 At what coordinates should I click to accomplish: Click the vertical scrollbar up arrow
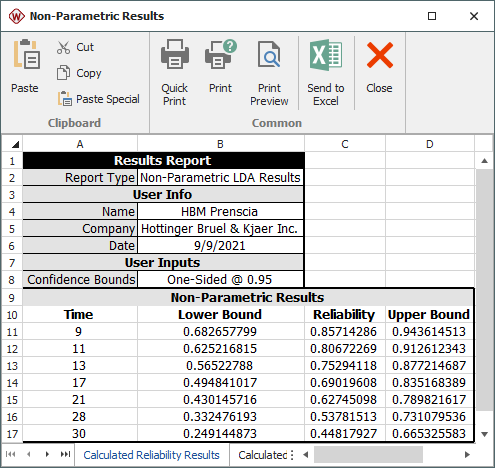tap(485, 161)
